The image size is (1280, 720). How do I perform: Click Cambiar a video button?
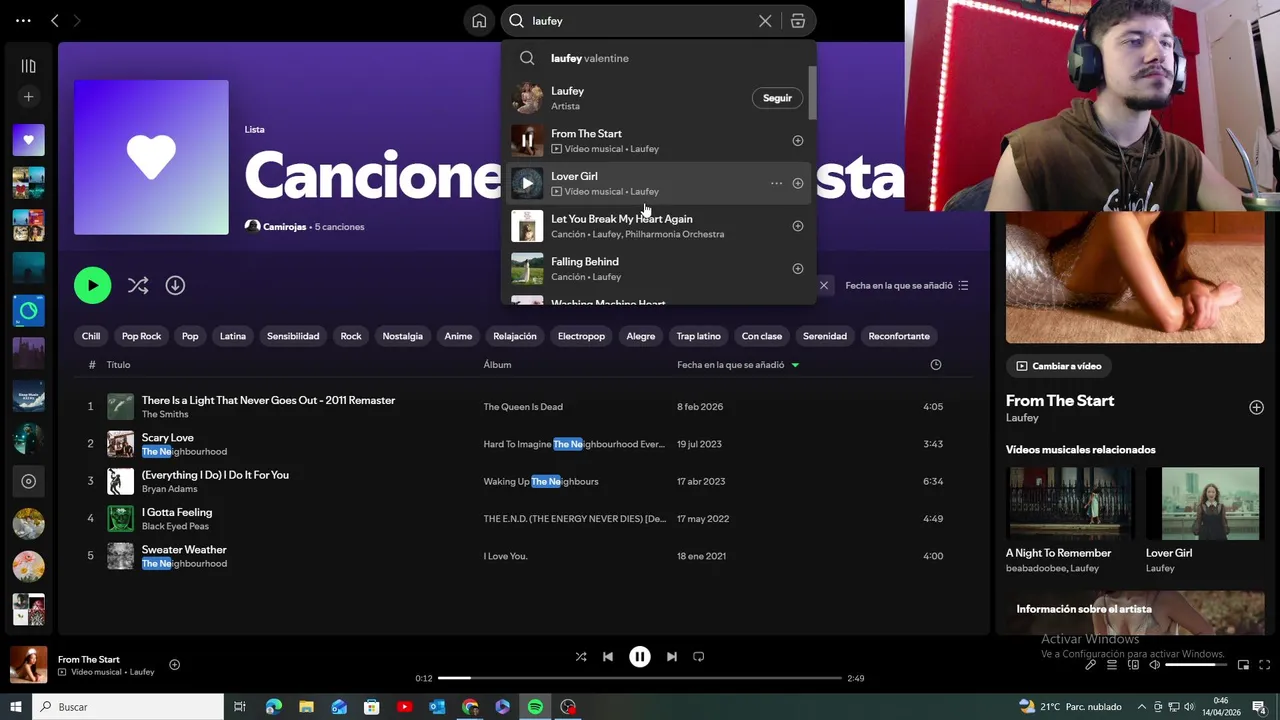point(1059,366)
